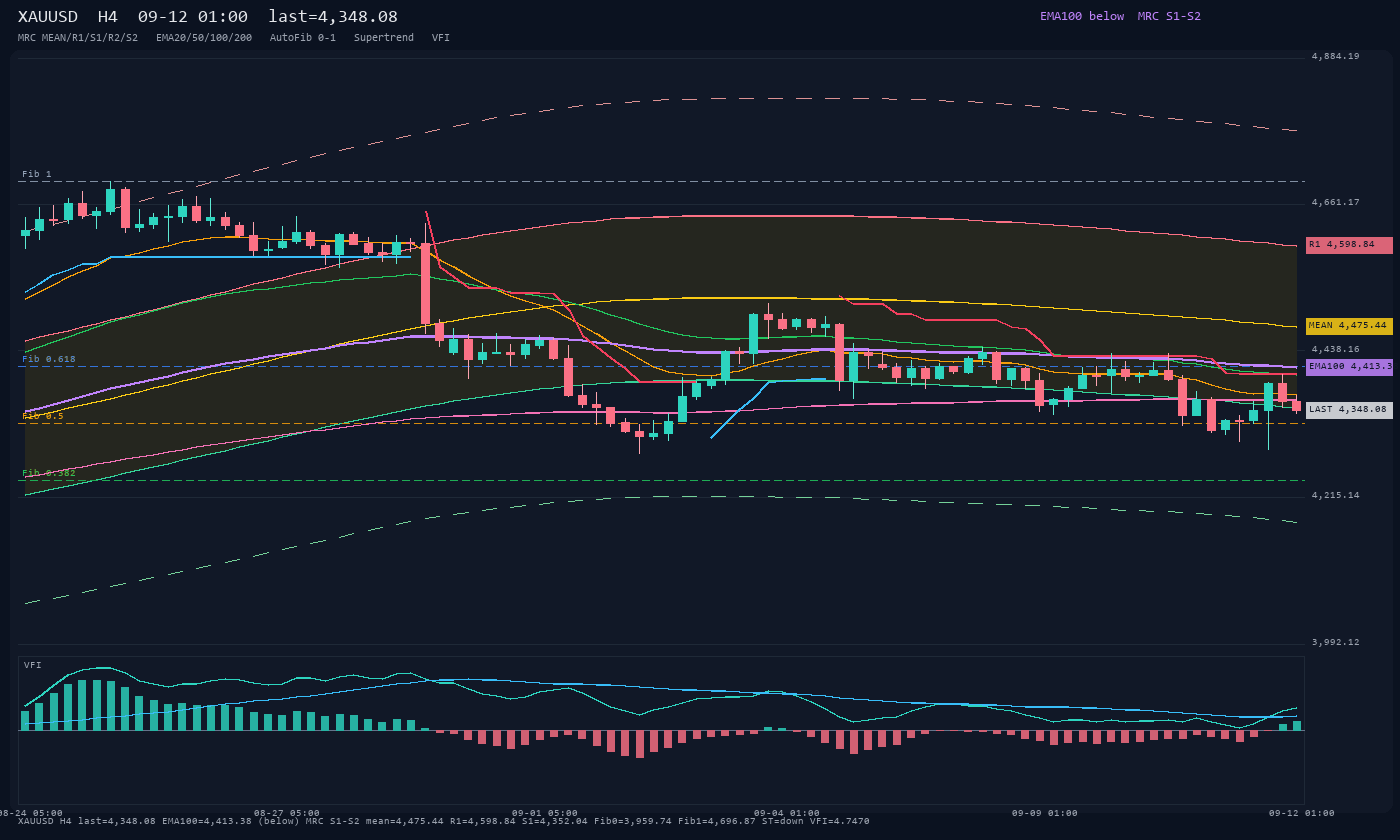The height and width of the screenshot is (840, 1400).
Task: Select the 'Supertrend' indicator legend
Action: (384, 38)
